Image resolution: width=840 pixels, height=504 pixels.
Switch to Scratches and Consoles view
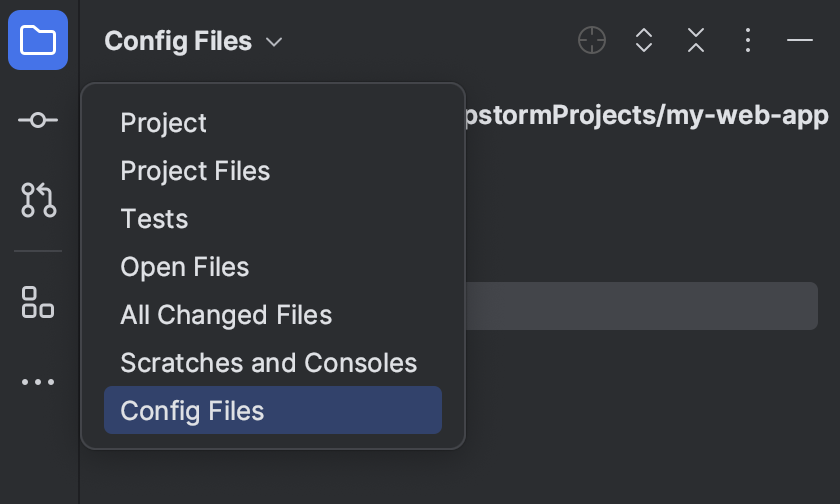click(x=268, y=363)
